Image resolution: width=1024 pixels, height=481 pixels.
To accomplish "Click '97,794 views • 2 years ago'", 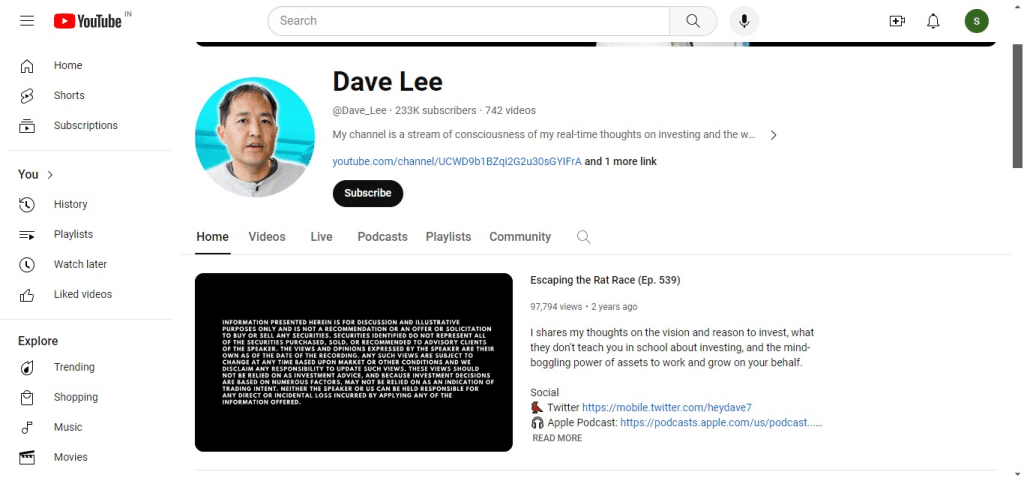I will coord(583,307).
